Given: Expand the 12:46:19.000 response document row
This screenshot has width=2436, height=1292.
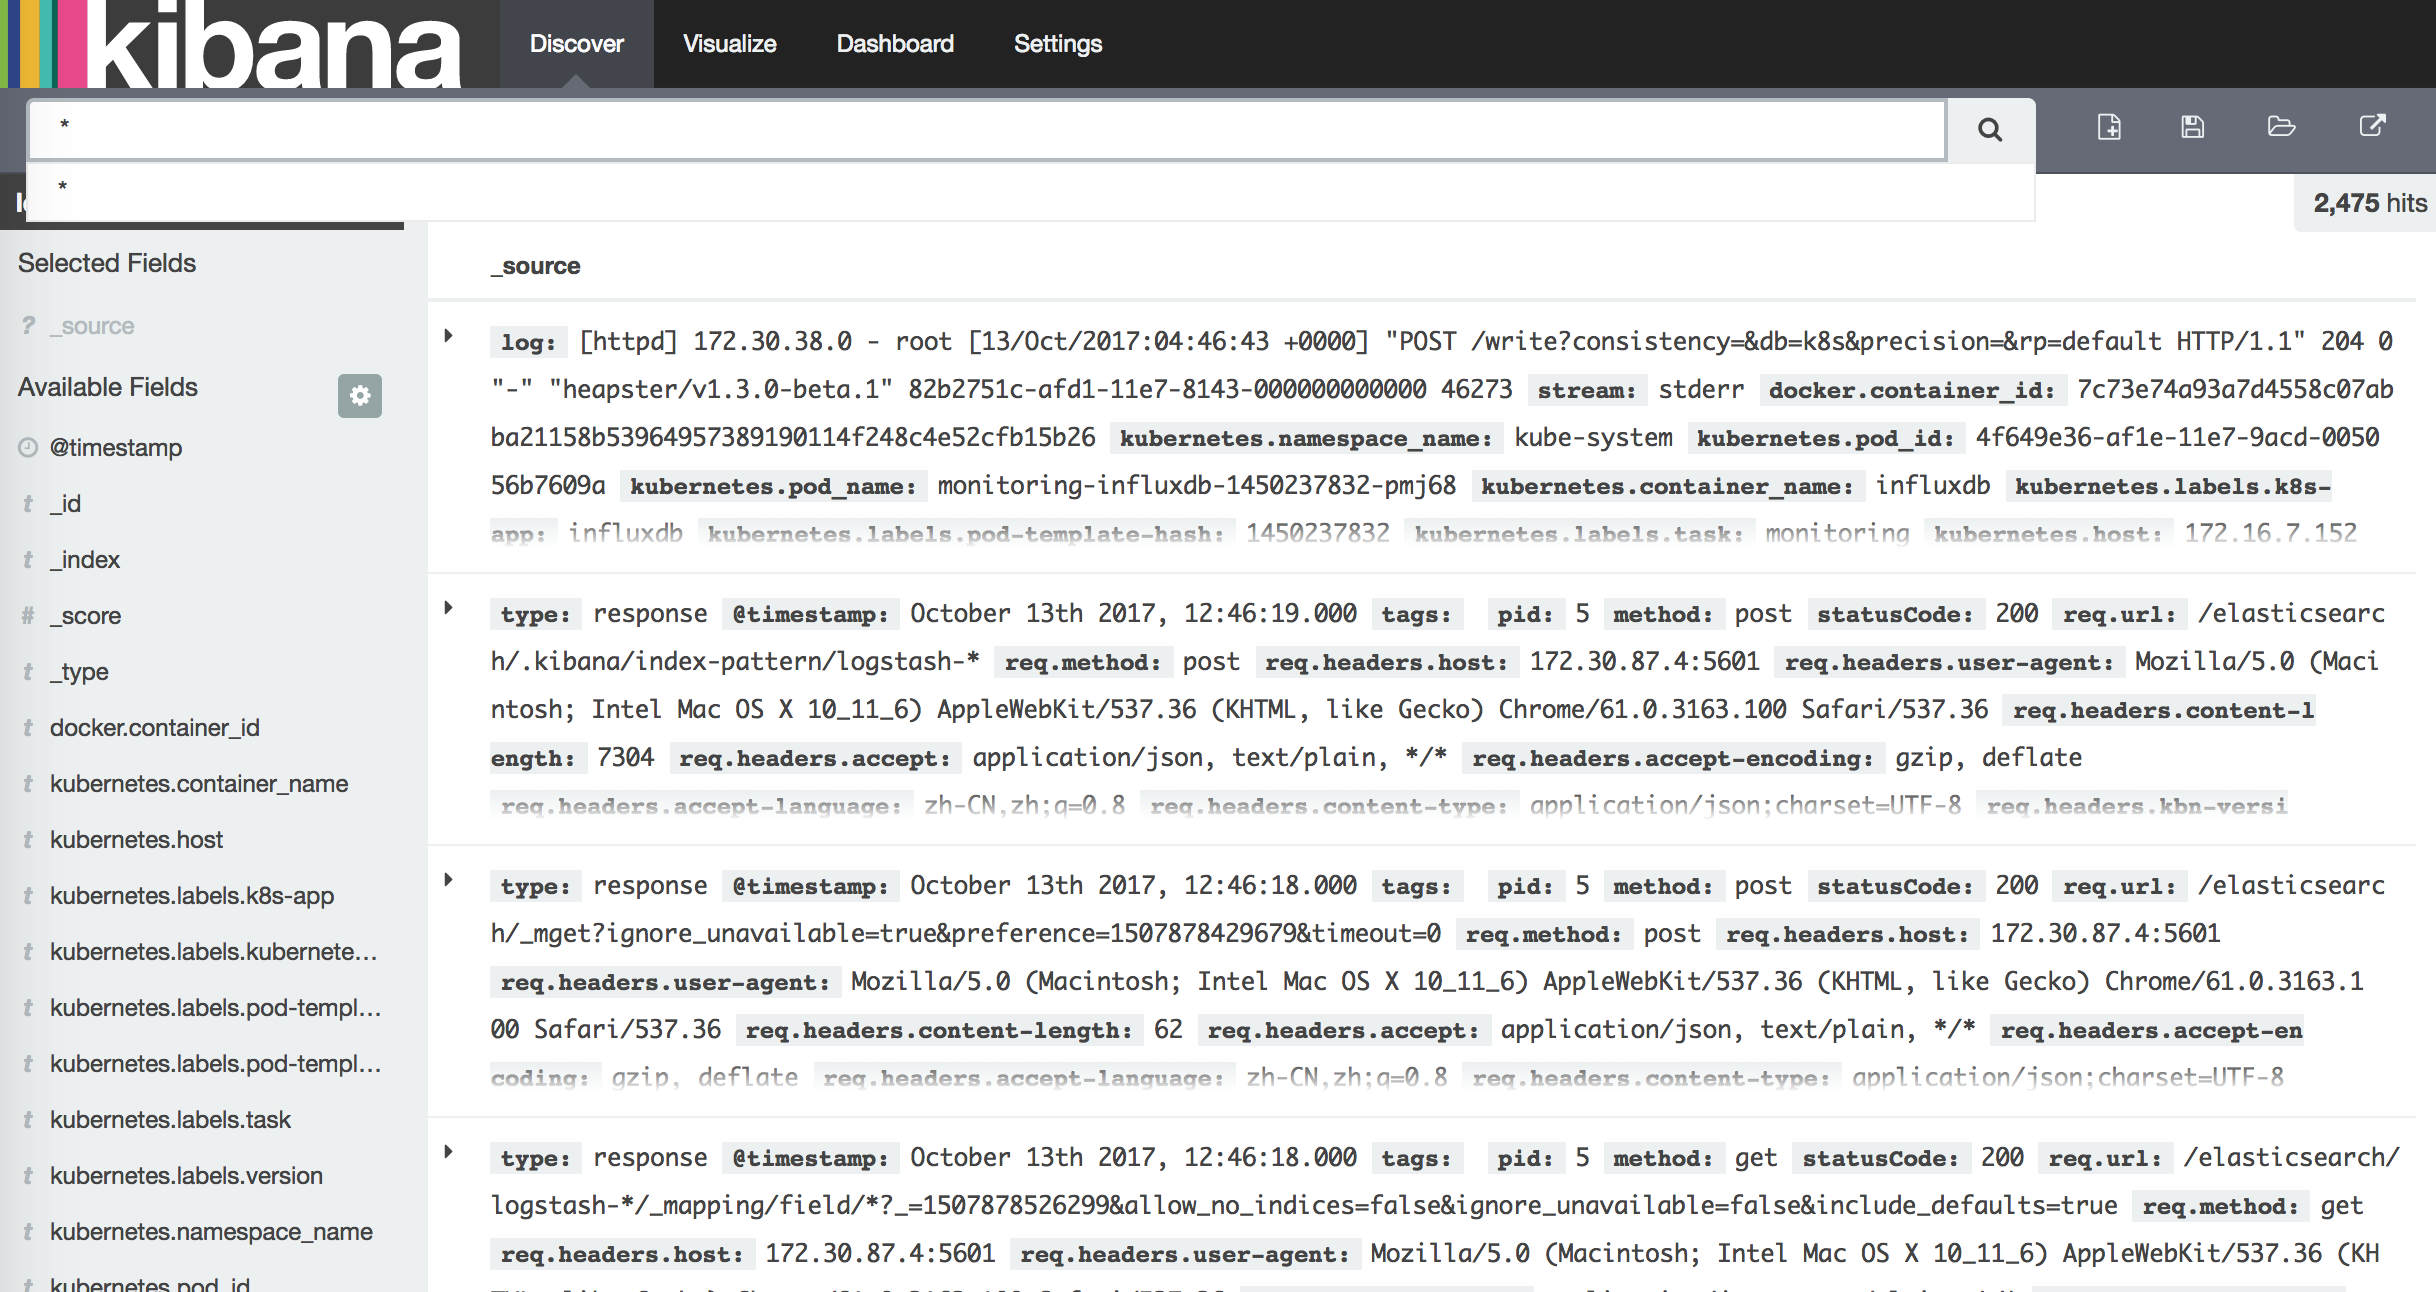Looking at the screenshot, I should [449, 608].
